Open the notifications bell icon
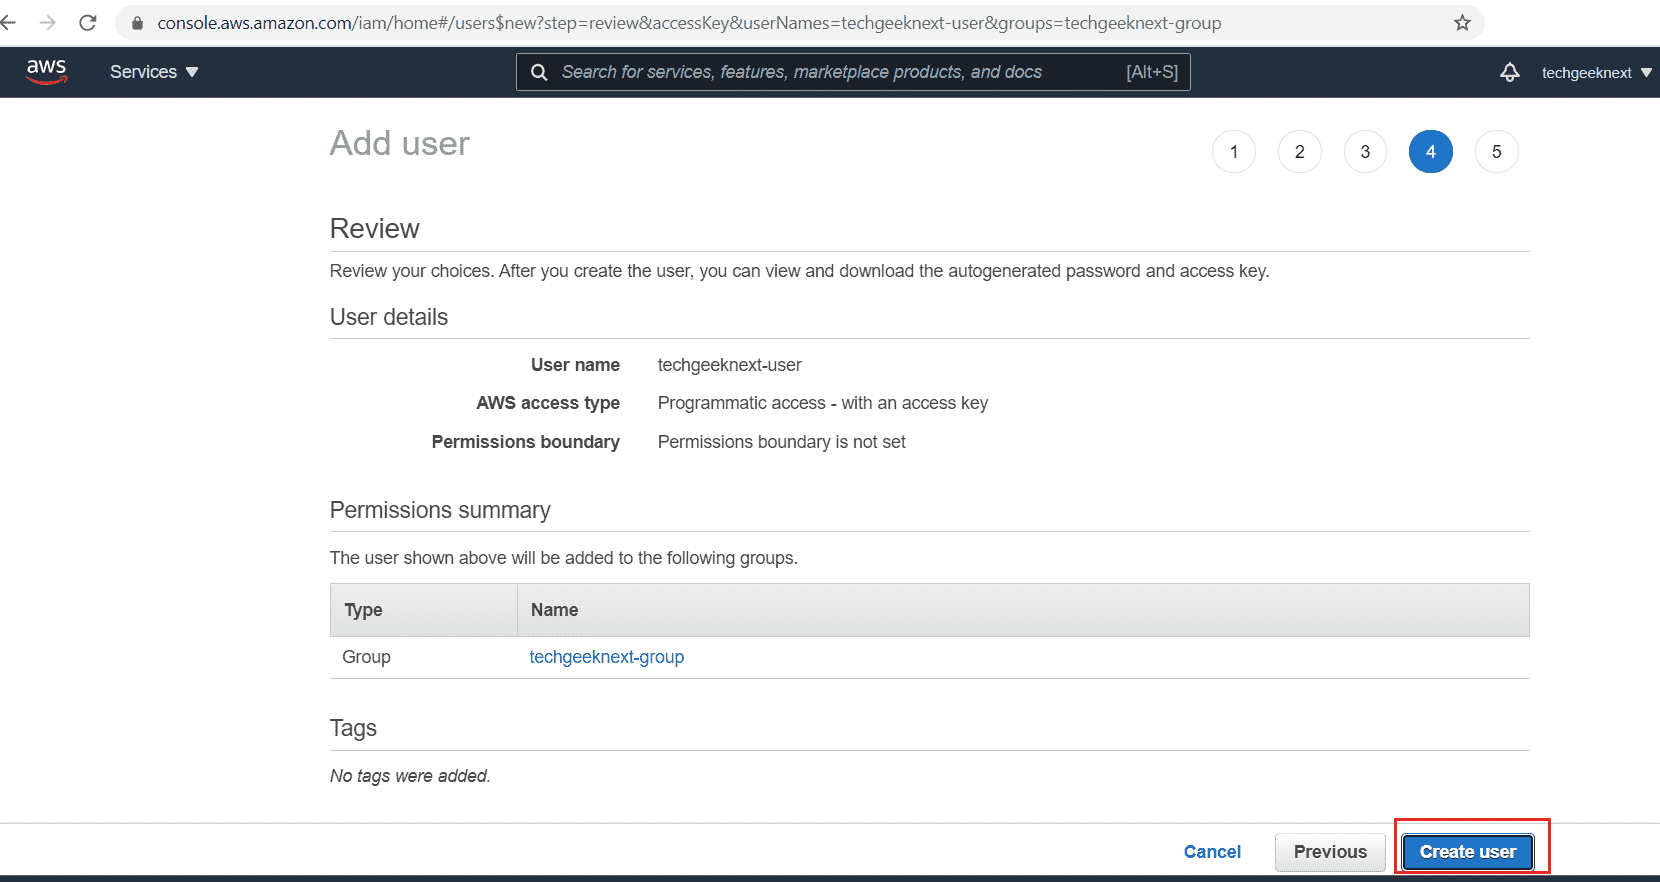Viewport: 1660px width, 882px height. [1510, 72]
